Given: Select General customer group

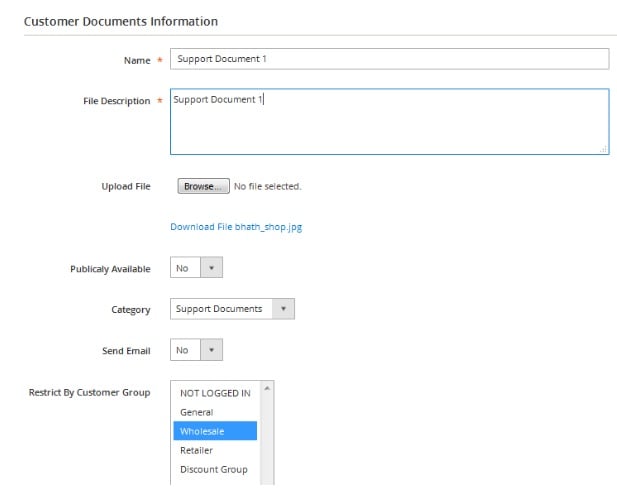Looking at the screenshot, I should [x=215, y=412].
